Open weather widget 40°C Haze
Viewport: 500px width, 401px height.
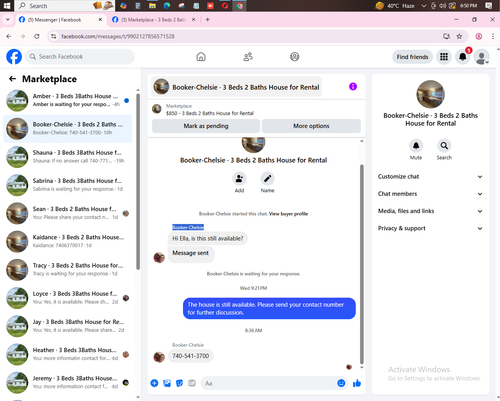click(x=395, y=6)
